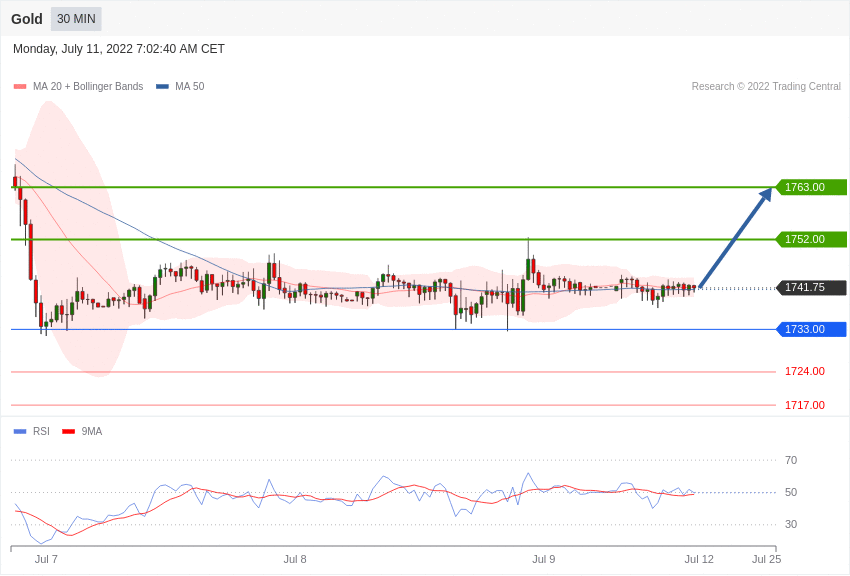Click the Gold chart title
Viewport: 850px width, 576px height.
[27, 19]
